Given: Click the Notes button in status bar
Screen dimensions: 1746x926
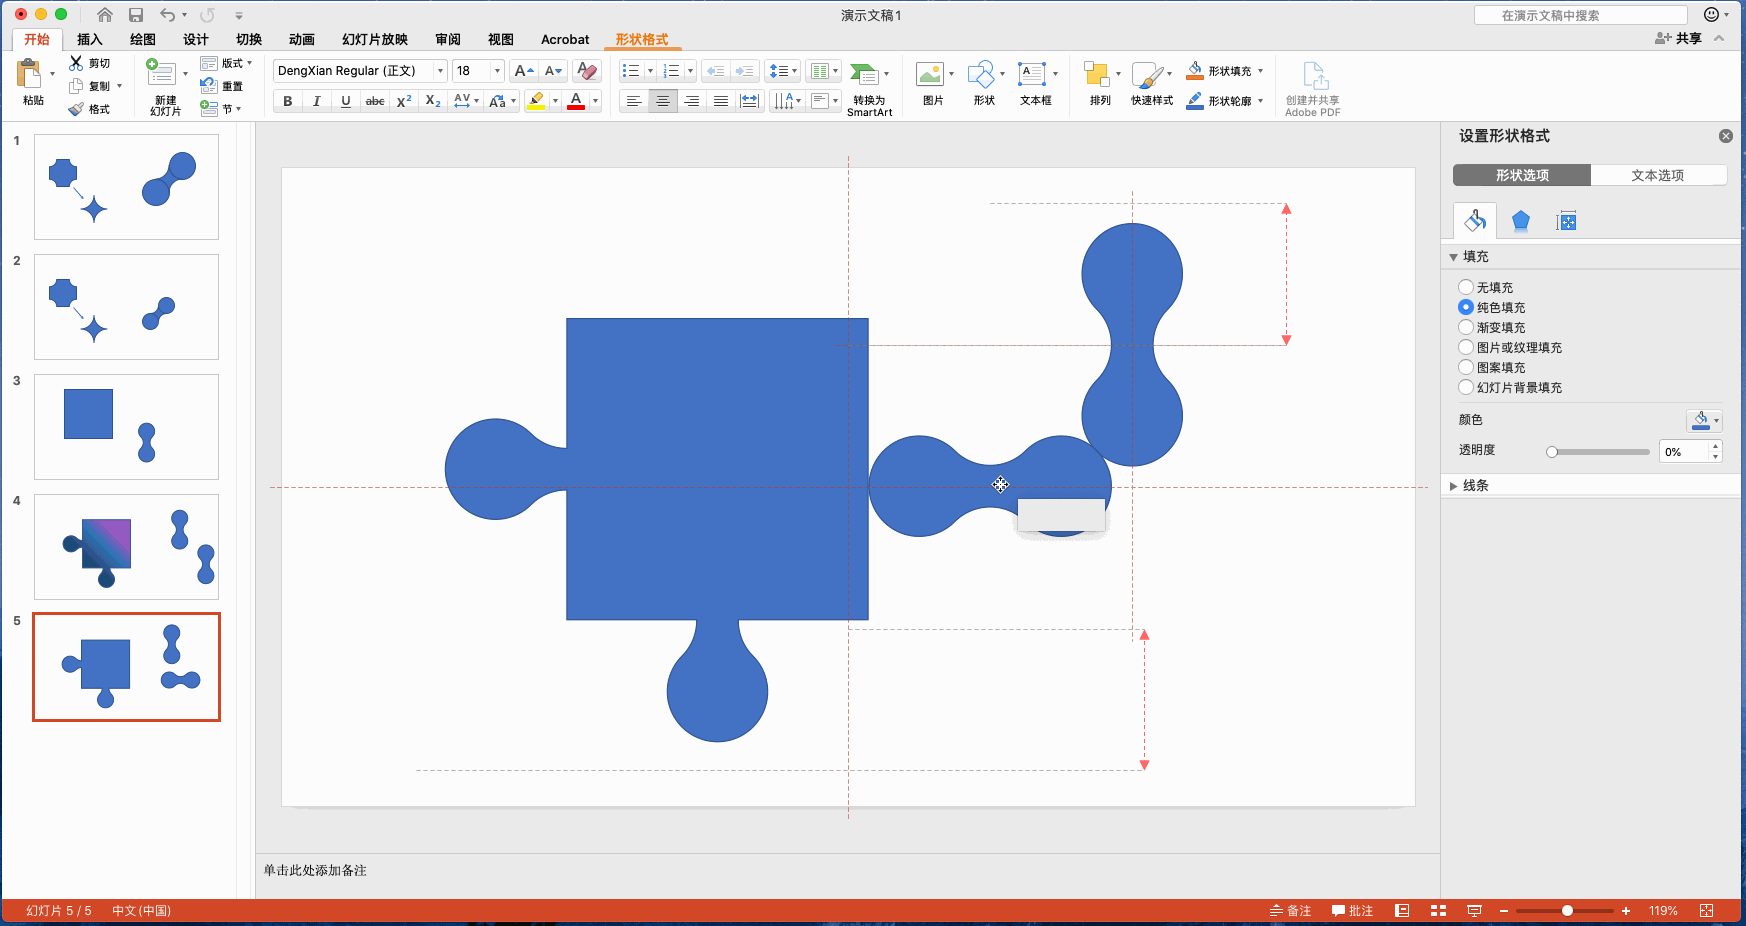Looking at the screenshot, I should click(x=1290, y=911).
